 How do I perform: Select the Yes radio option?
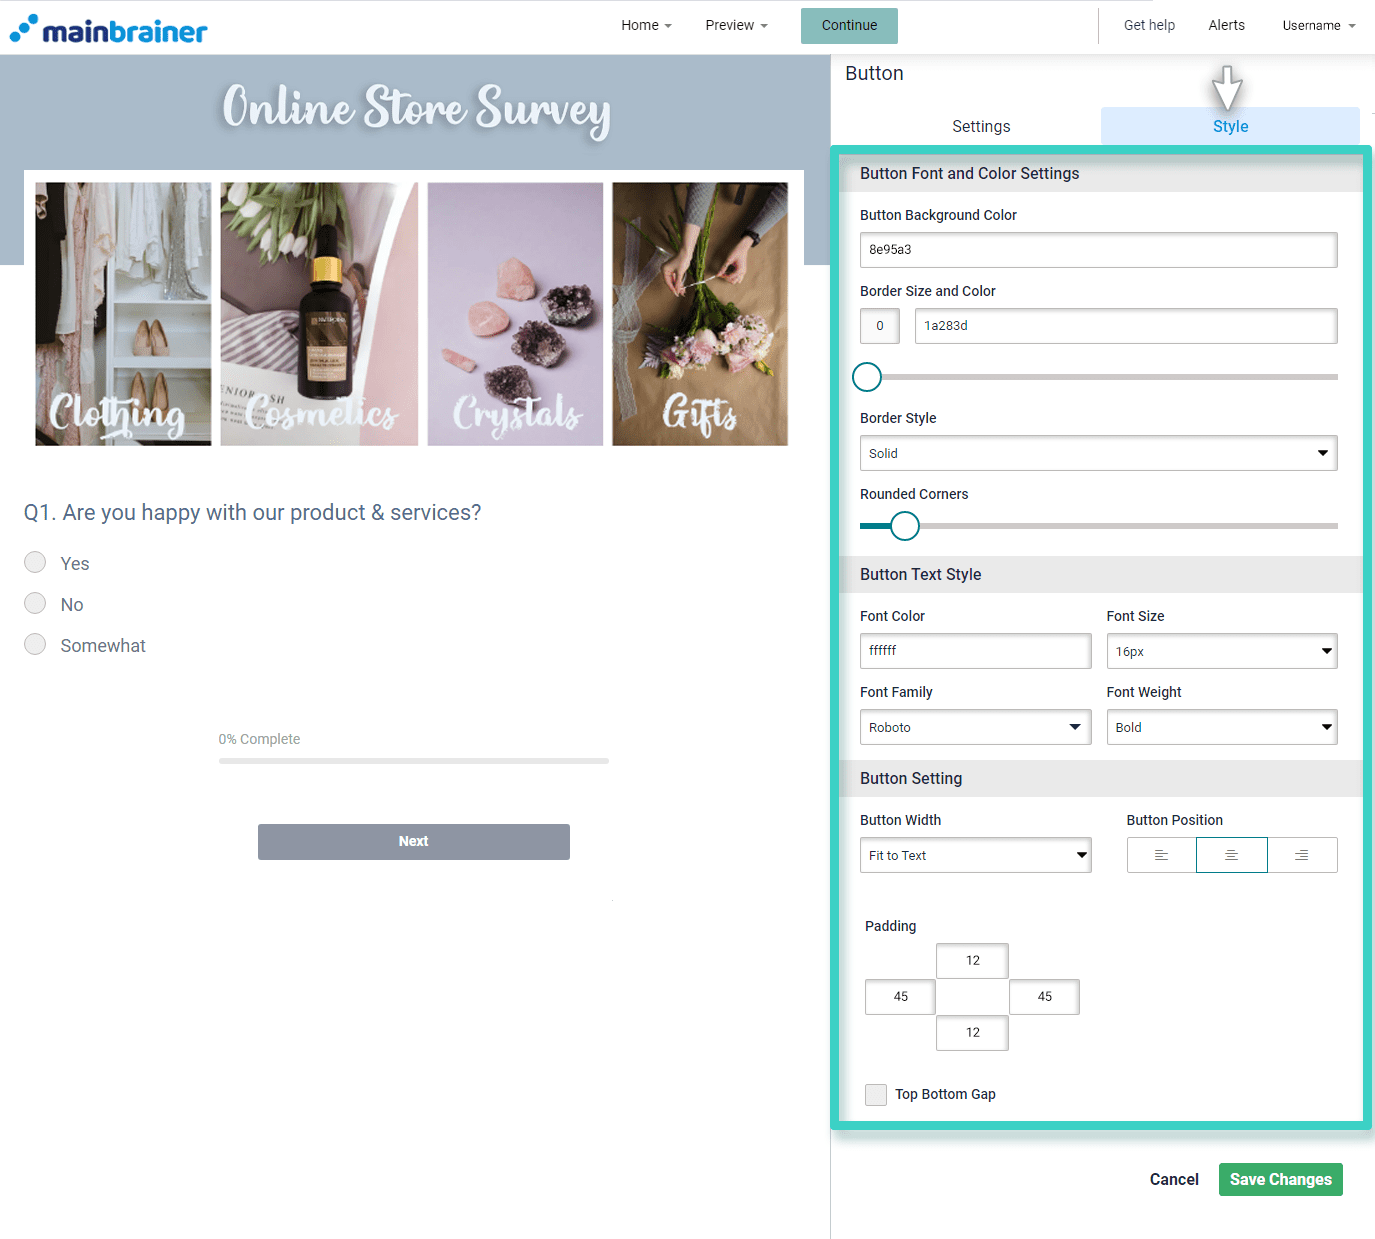[35, 563]
